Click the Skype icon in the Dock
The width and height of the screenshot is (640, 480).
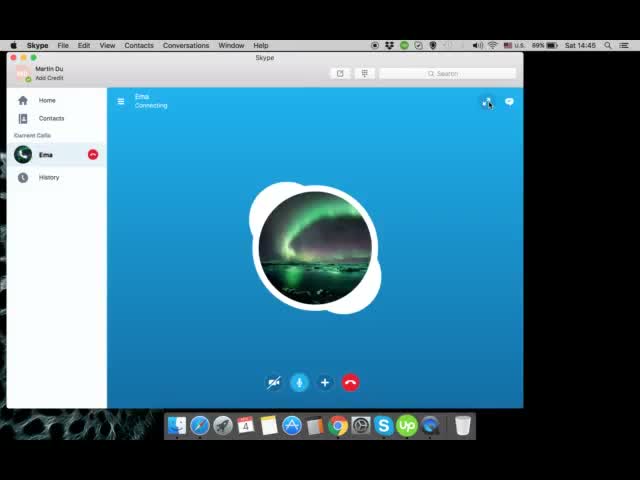[x=384, y=426]
